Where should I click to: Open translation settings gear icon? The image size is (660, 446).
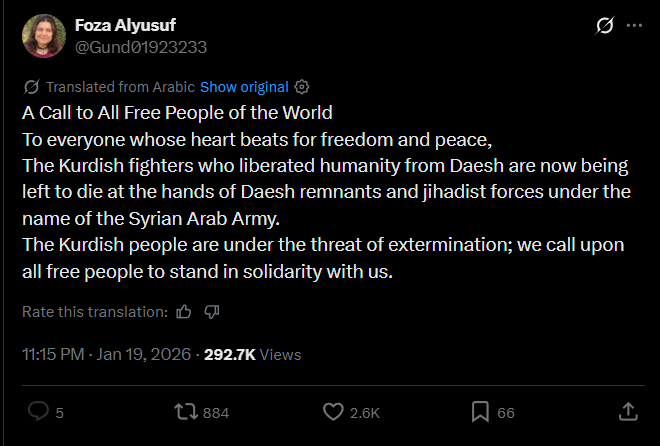(303, 87)
